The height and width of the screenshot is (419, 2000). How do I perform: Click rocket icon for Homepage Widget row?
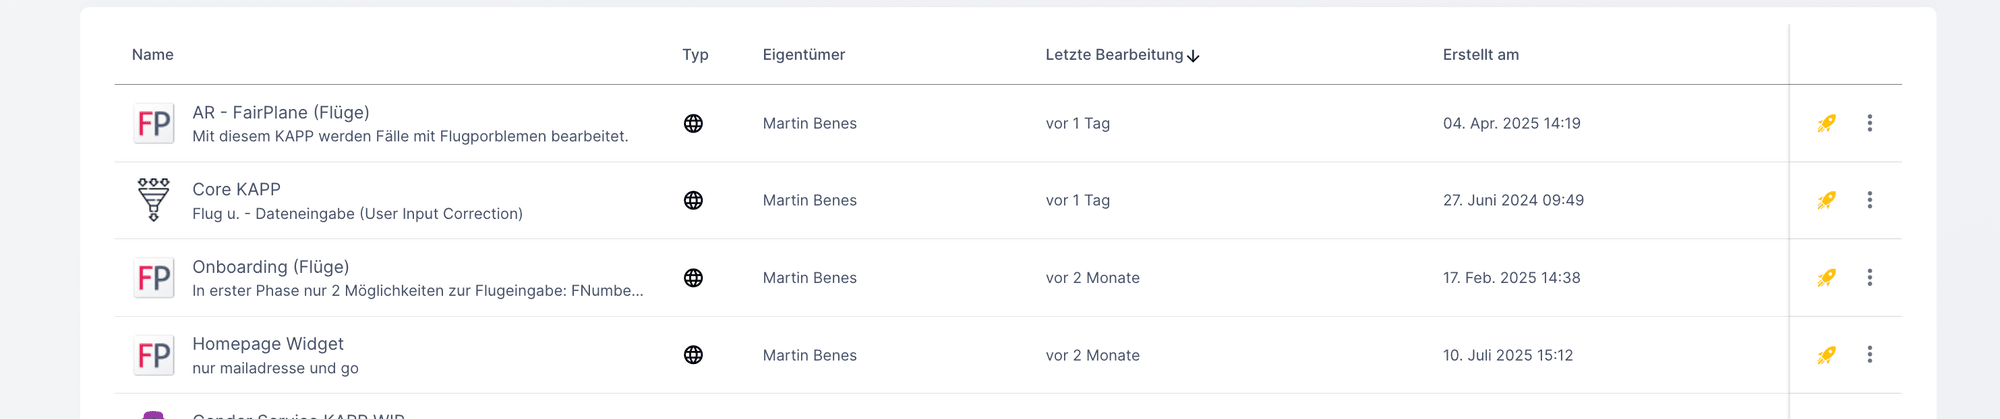(x=1826, y=355)
